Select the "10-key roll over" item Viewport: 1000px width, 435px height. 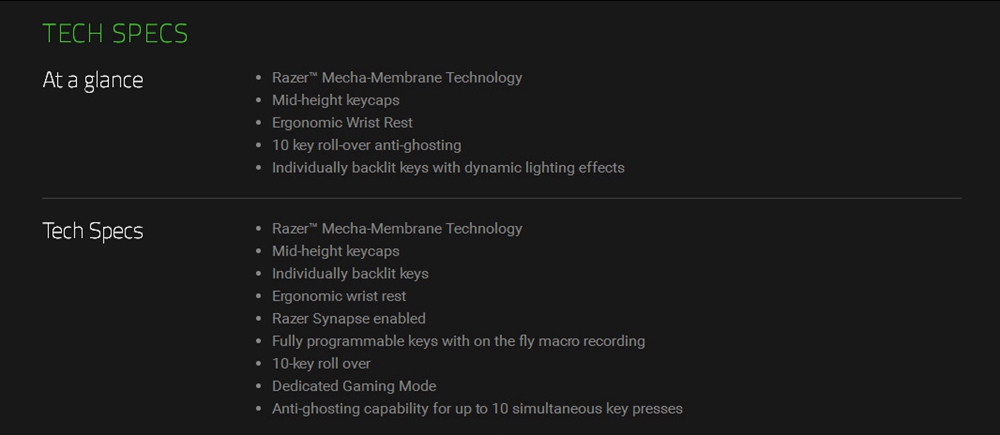pos(321,363)
